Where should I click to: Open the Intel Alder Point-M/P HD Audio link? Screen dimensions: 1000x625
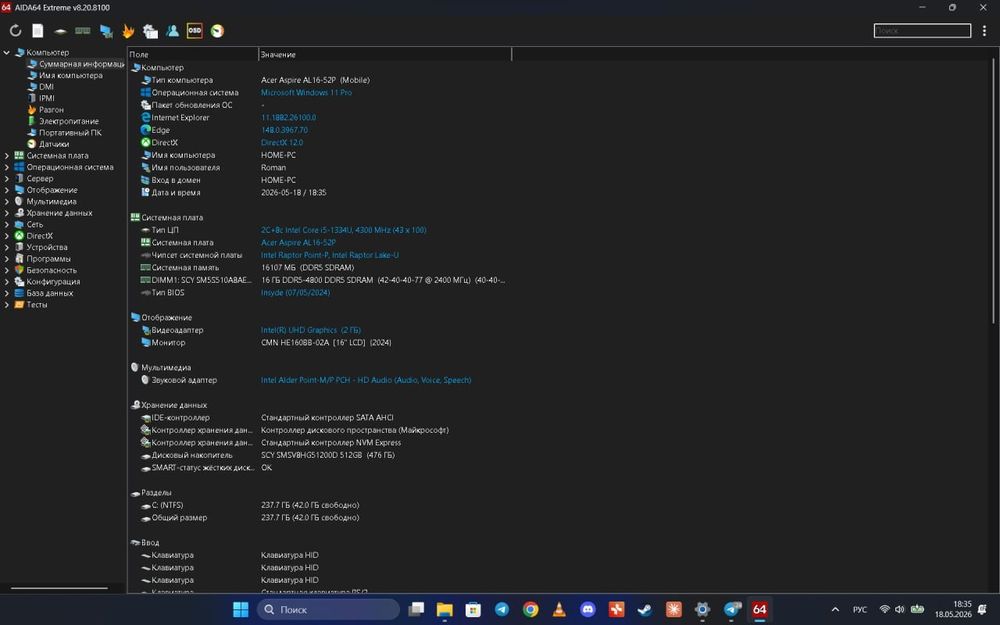(366, 380)
